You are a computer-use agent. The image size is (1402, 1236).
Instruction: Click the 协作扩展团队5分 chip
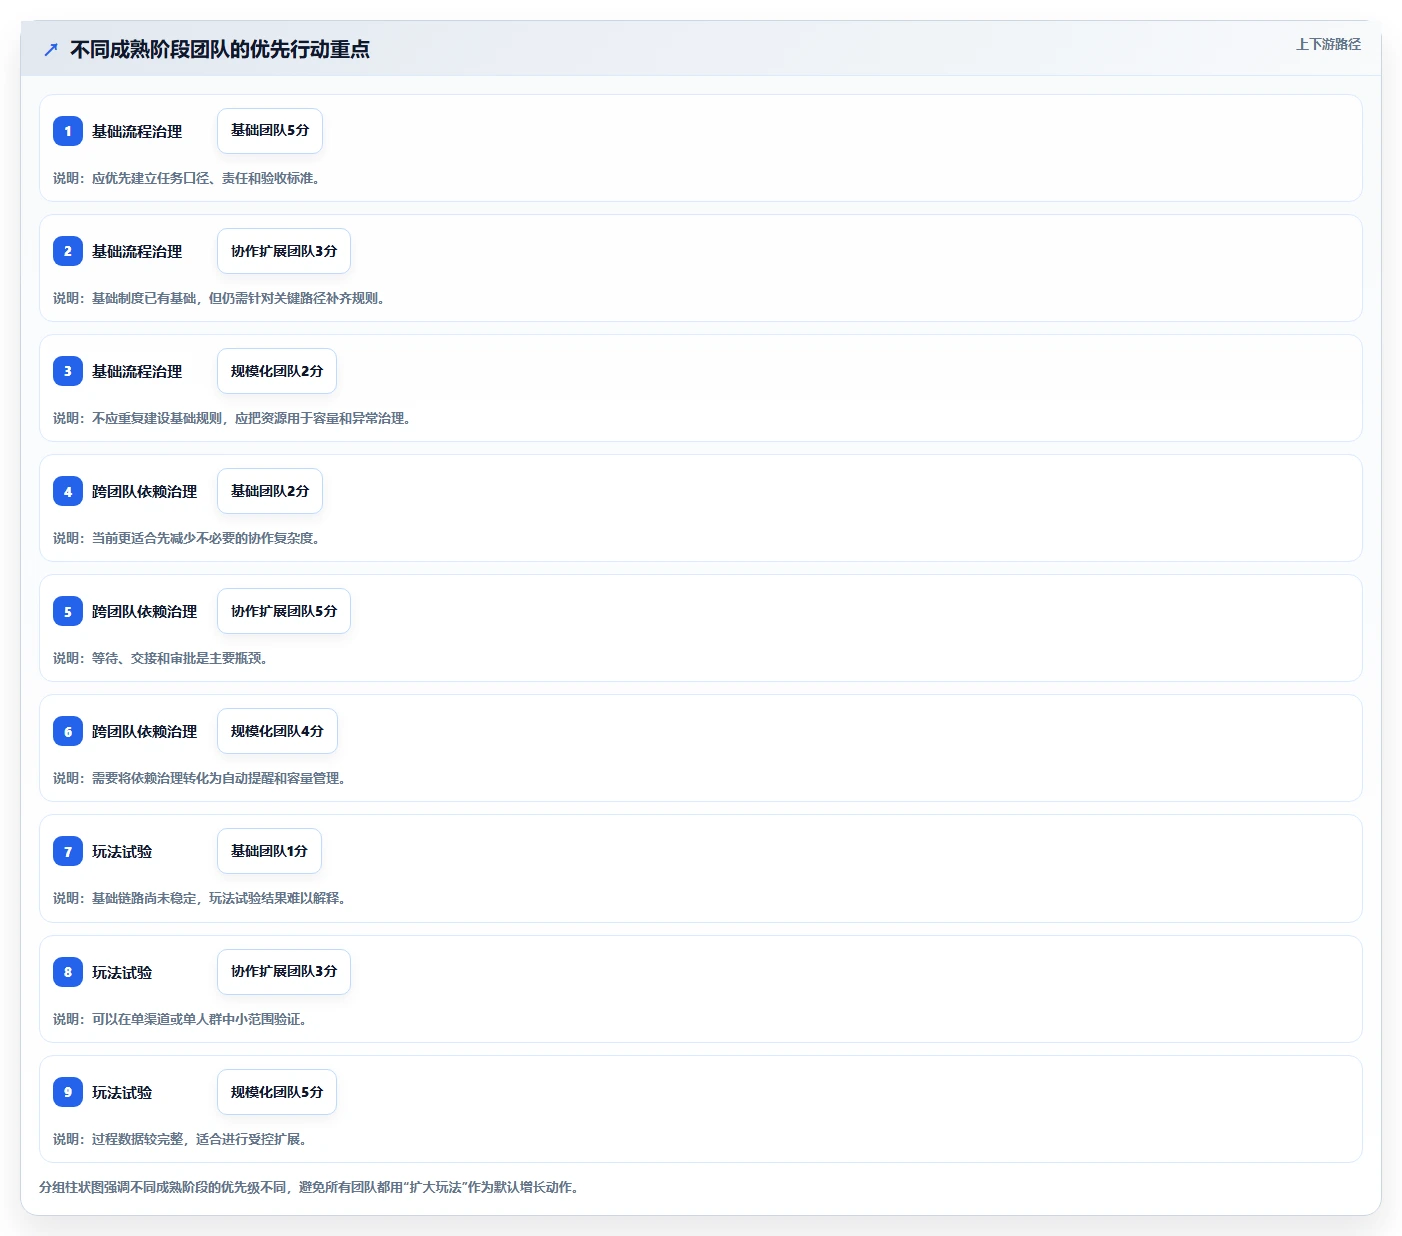point(284,611)
